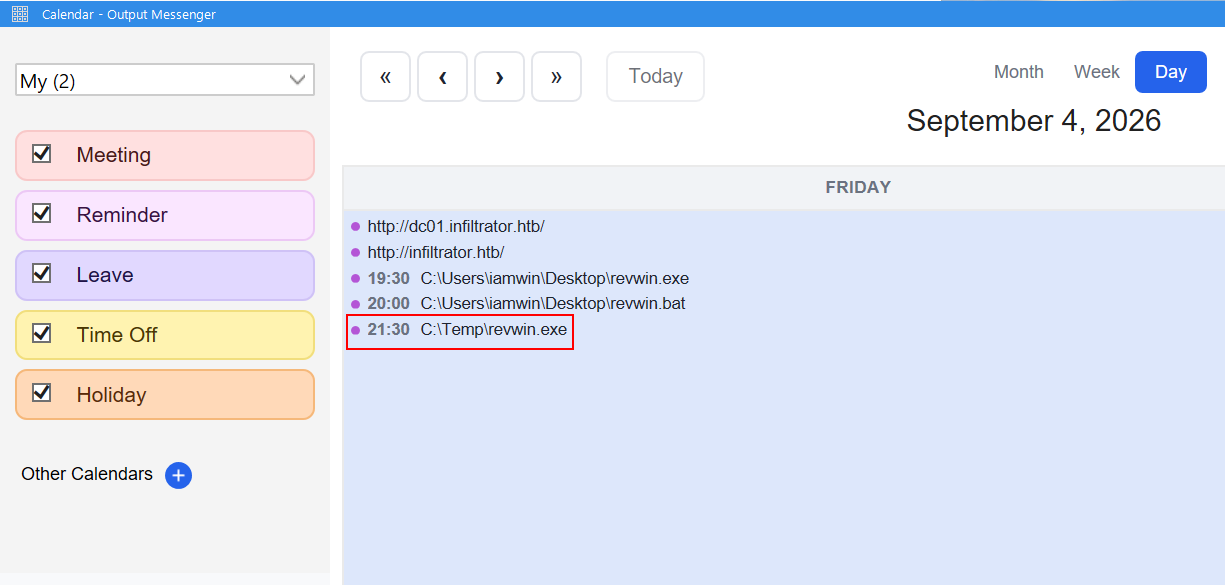Select the Meeting category label
Image resolution: width=1225 pixels, height=585 pixels.
[114, 155]
